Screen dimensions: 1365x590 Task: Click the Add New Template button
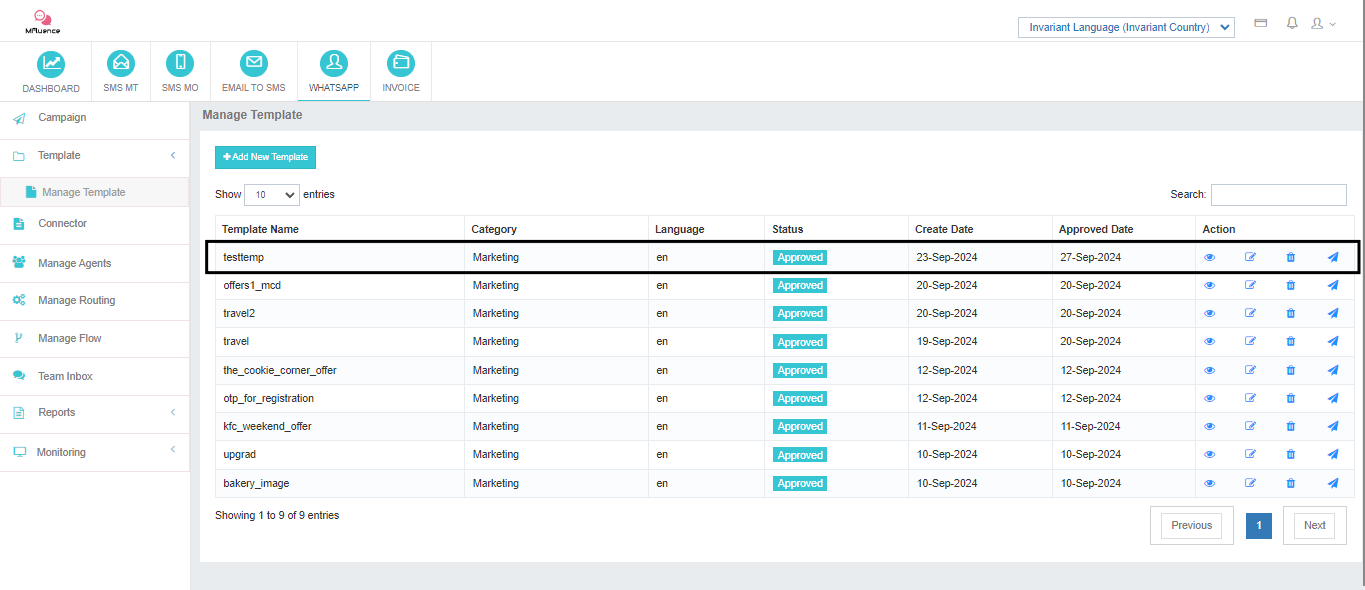[x=265, y=157]
